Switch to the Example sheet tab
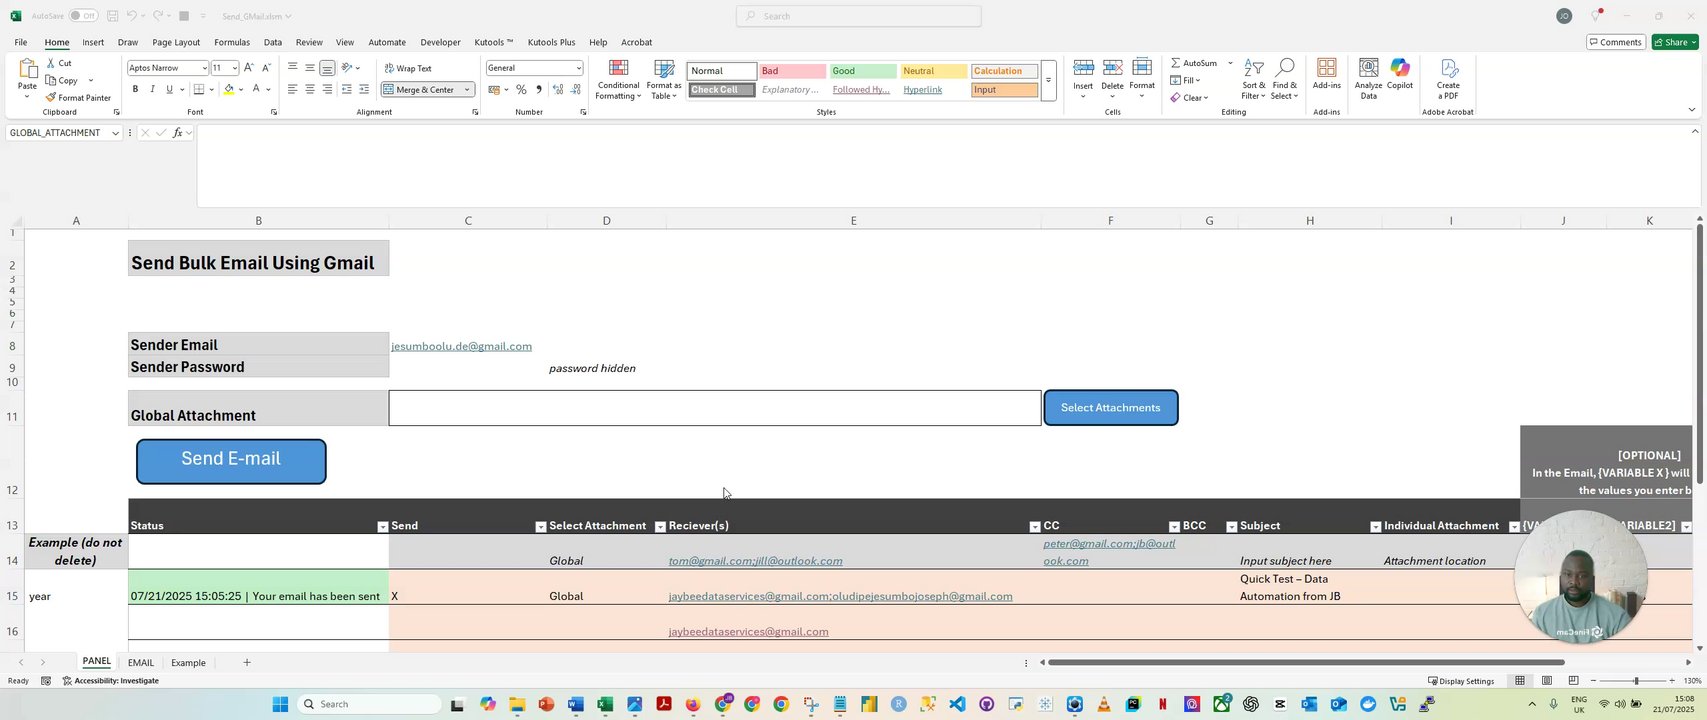 tap(188, 662)
